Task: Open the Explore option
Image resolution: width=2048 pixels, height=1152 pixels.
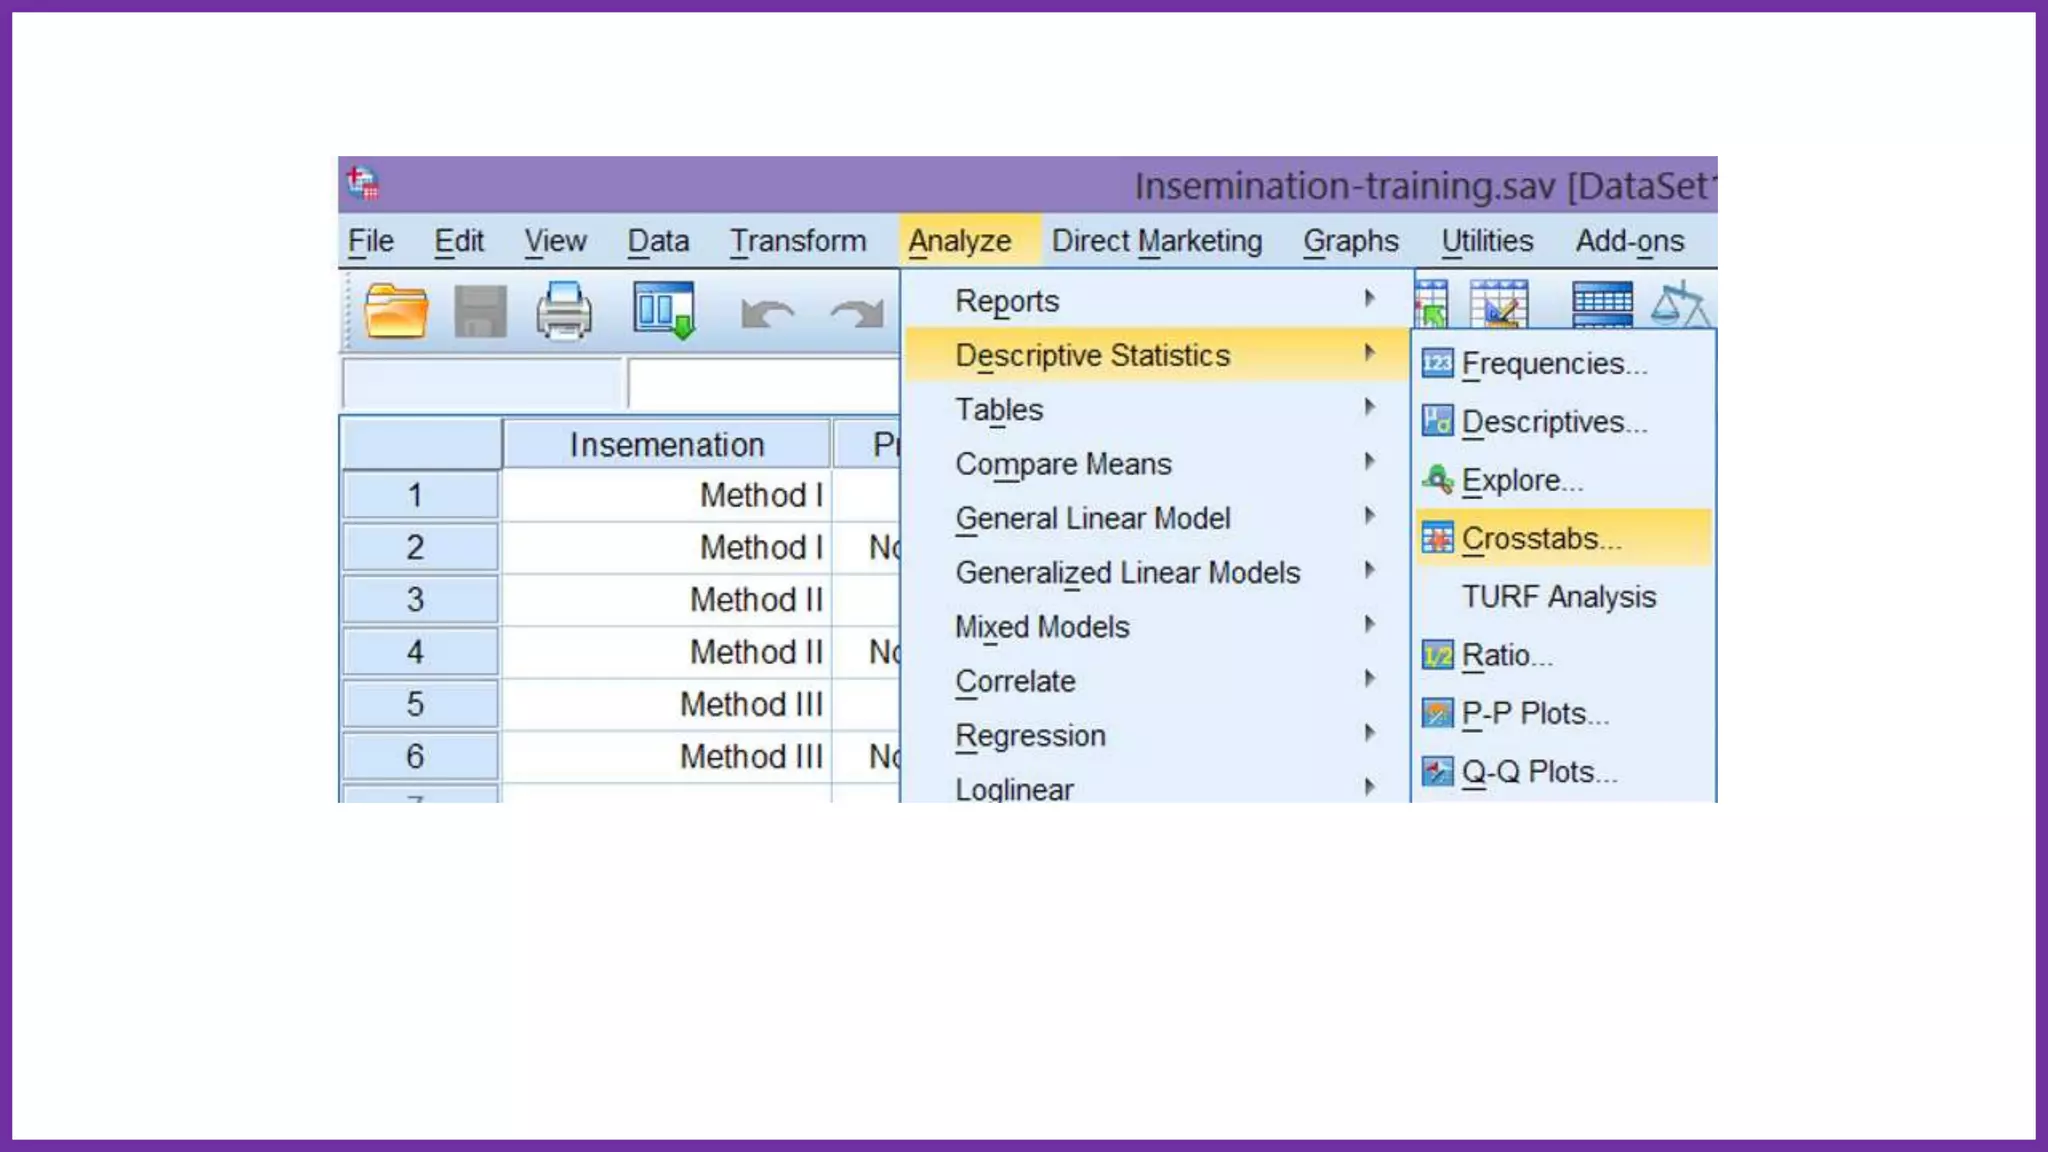Action: pos(1521,481)
